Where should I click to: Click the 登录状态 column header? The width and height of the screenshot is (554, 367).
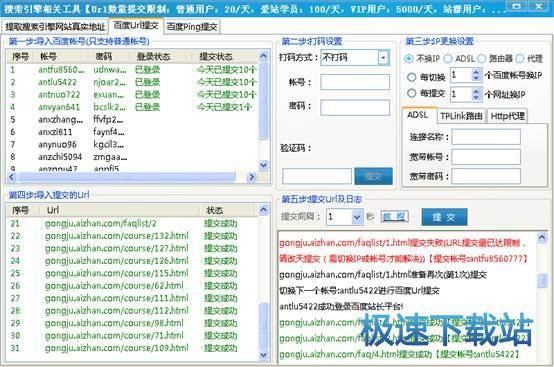161,56
